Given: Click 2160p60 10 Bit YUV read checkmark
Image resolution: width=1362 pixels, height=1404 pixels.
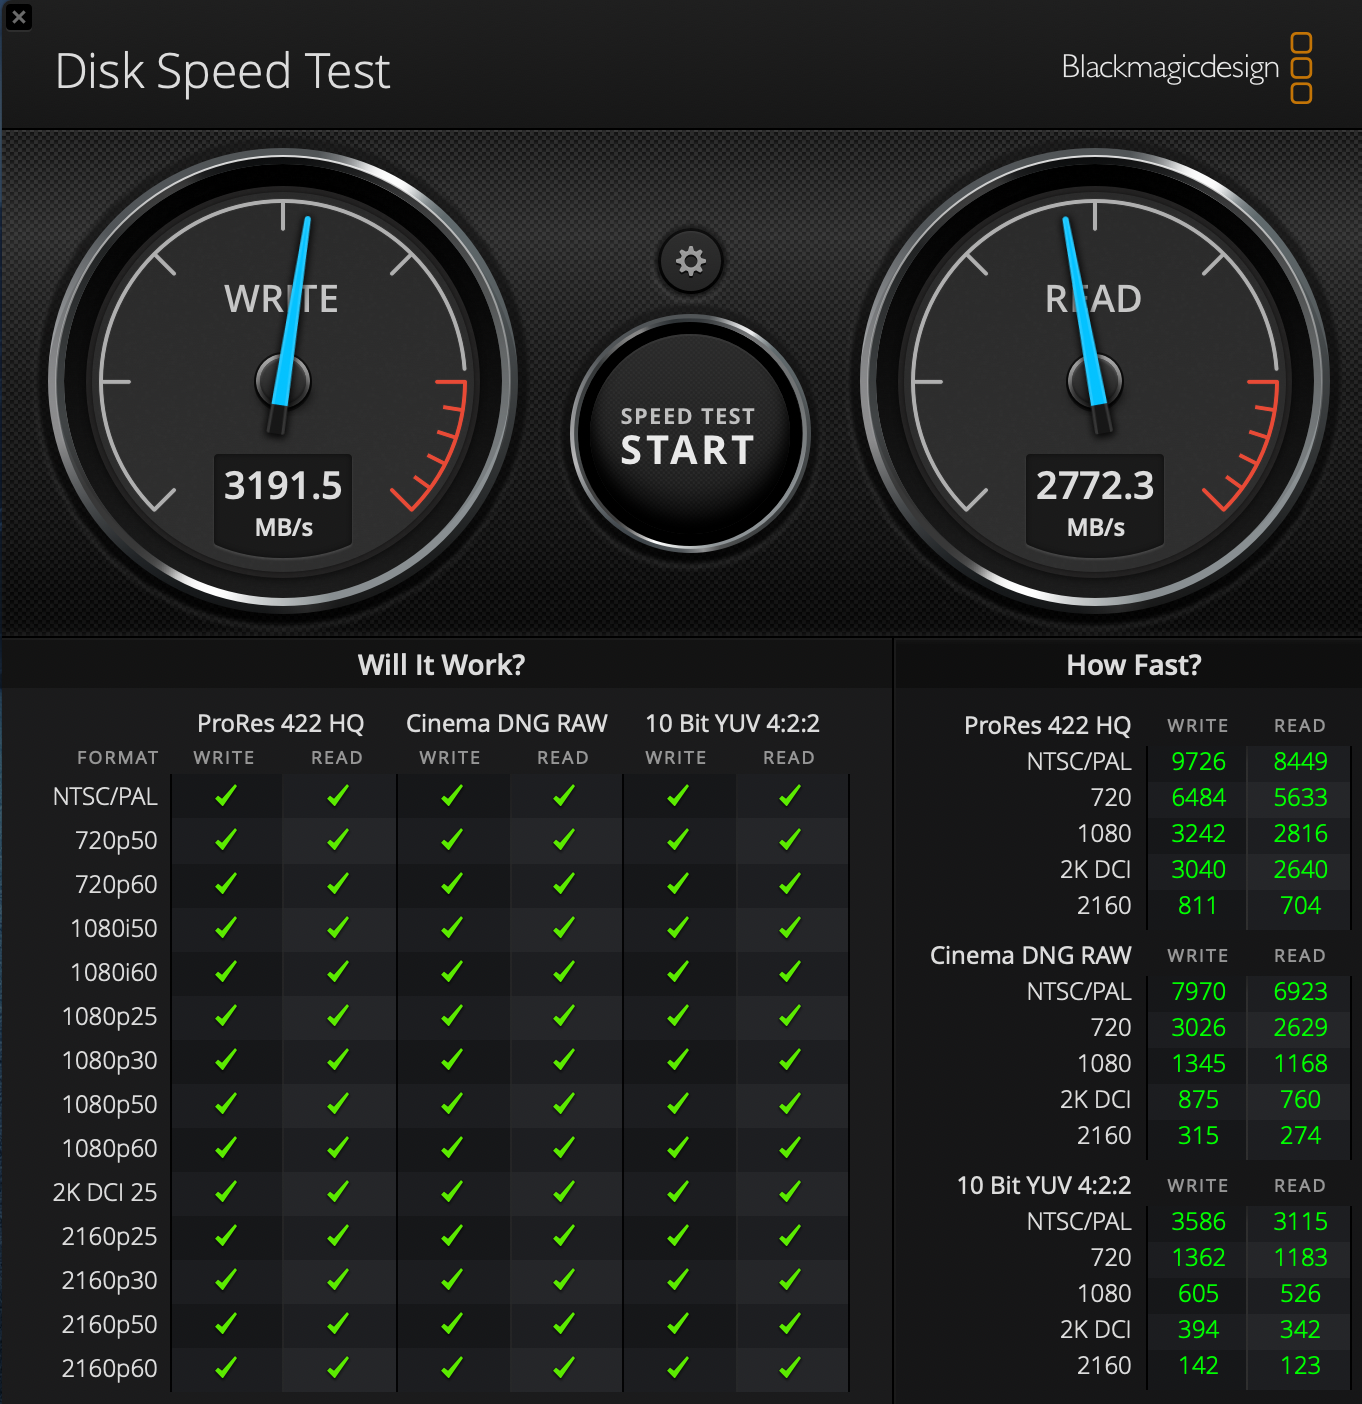Looking at the screenshot, I should (x=790, y=1368).
